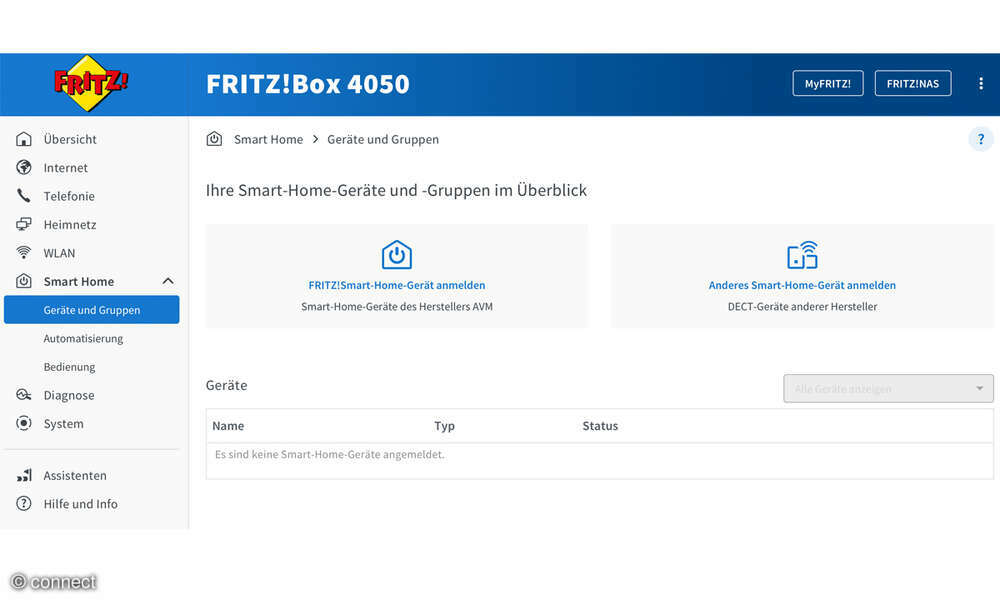
Task: Open the System section icon
Action: pyautogui.click(x=24, y=423)
